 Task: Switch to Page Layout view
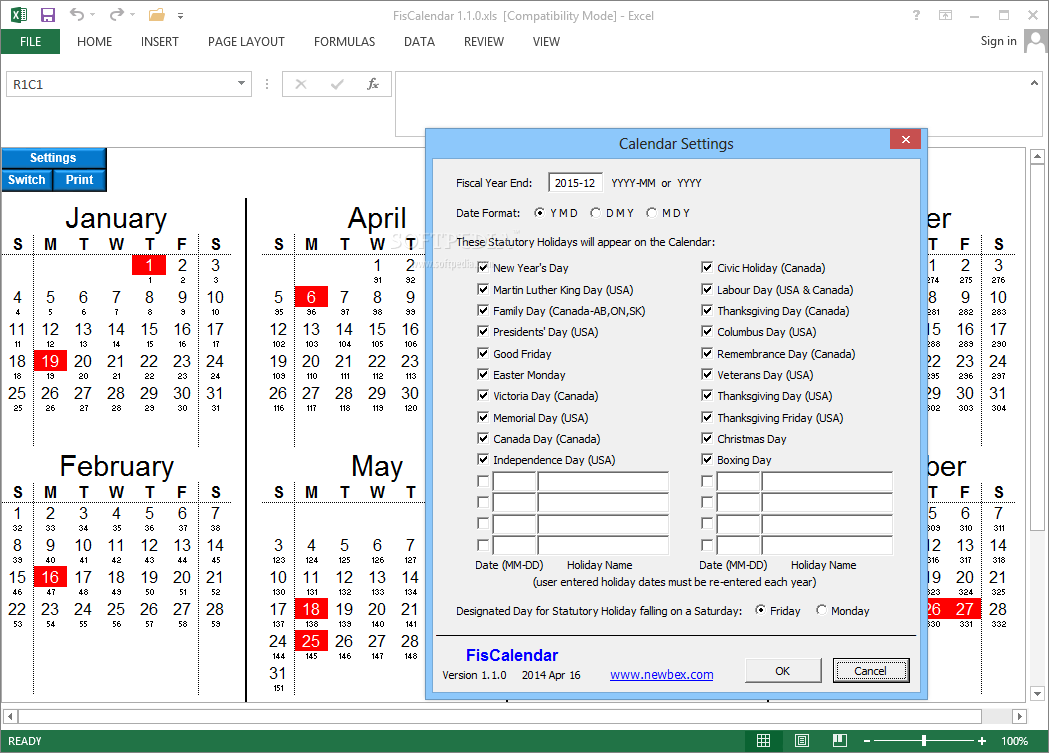pos(801,740)
